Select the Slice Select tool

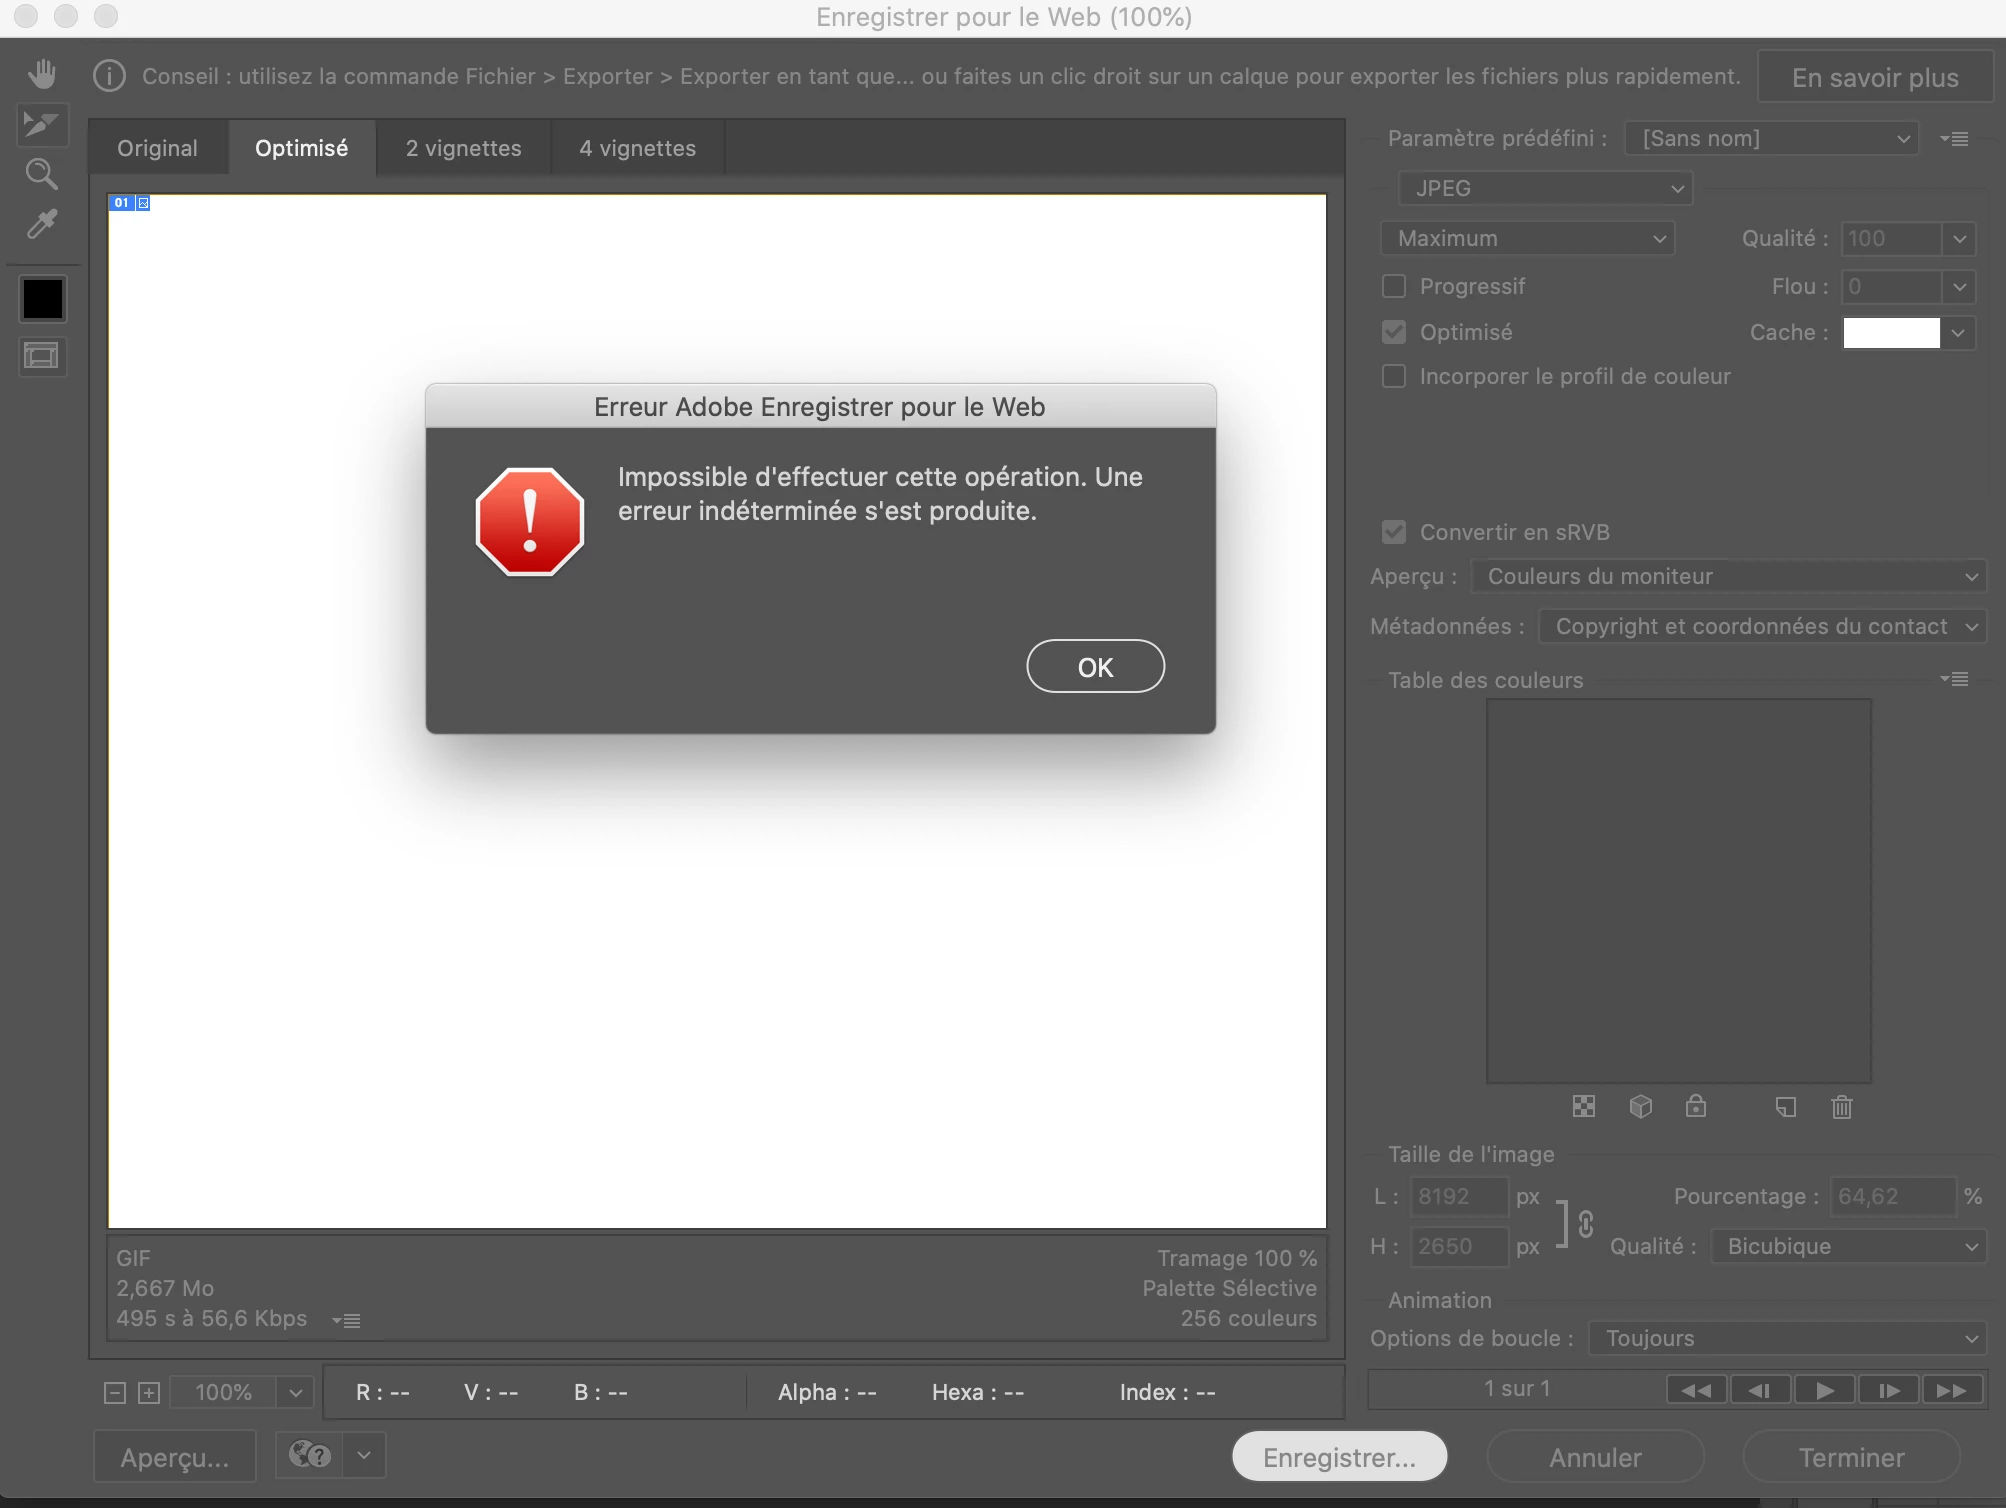42,124
